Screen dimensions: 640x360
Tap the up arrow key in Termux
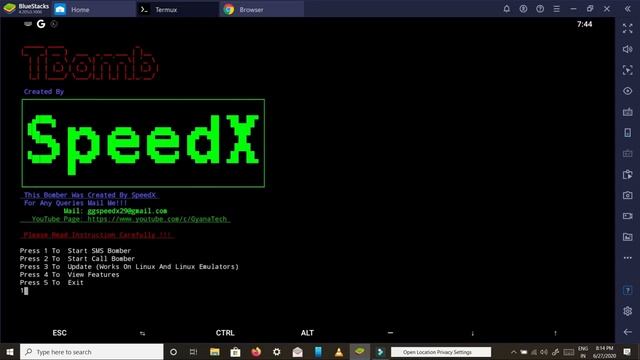[x=555, y=333]
